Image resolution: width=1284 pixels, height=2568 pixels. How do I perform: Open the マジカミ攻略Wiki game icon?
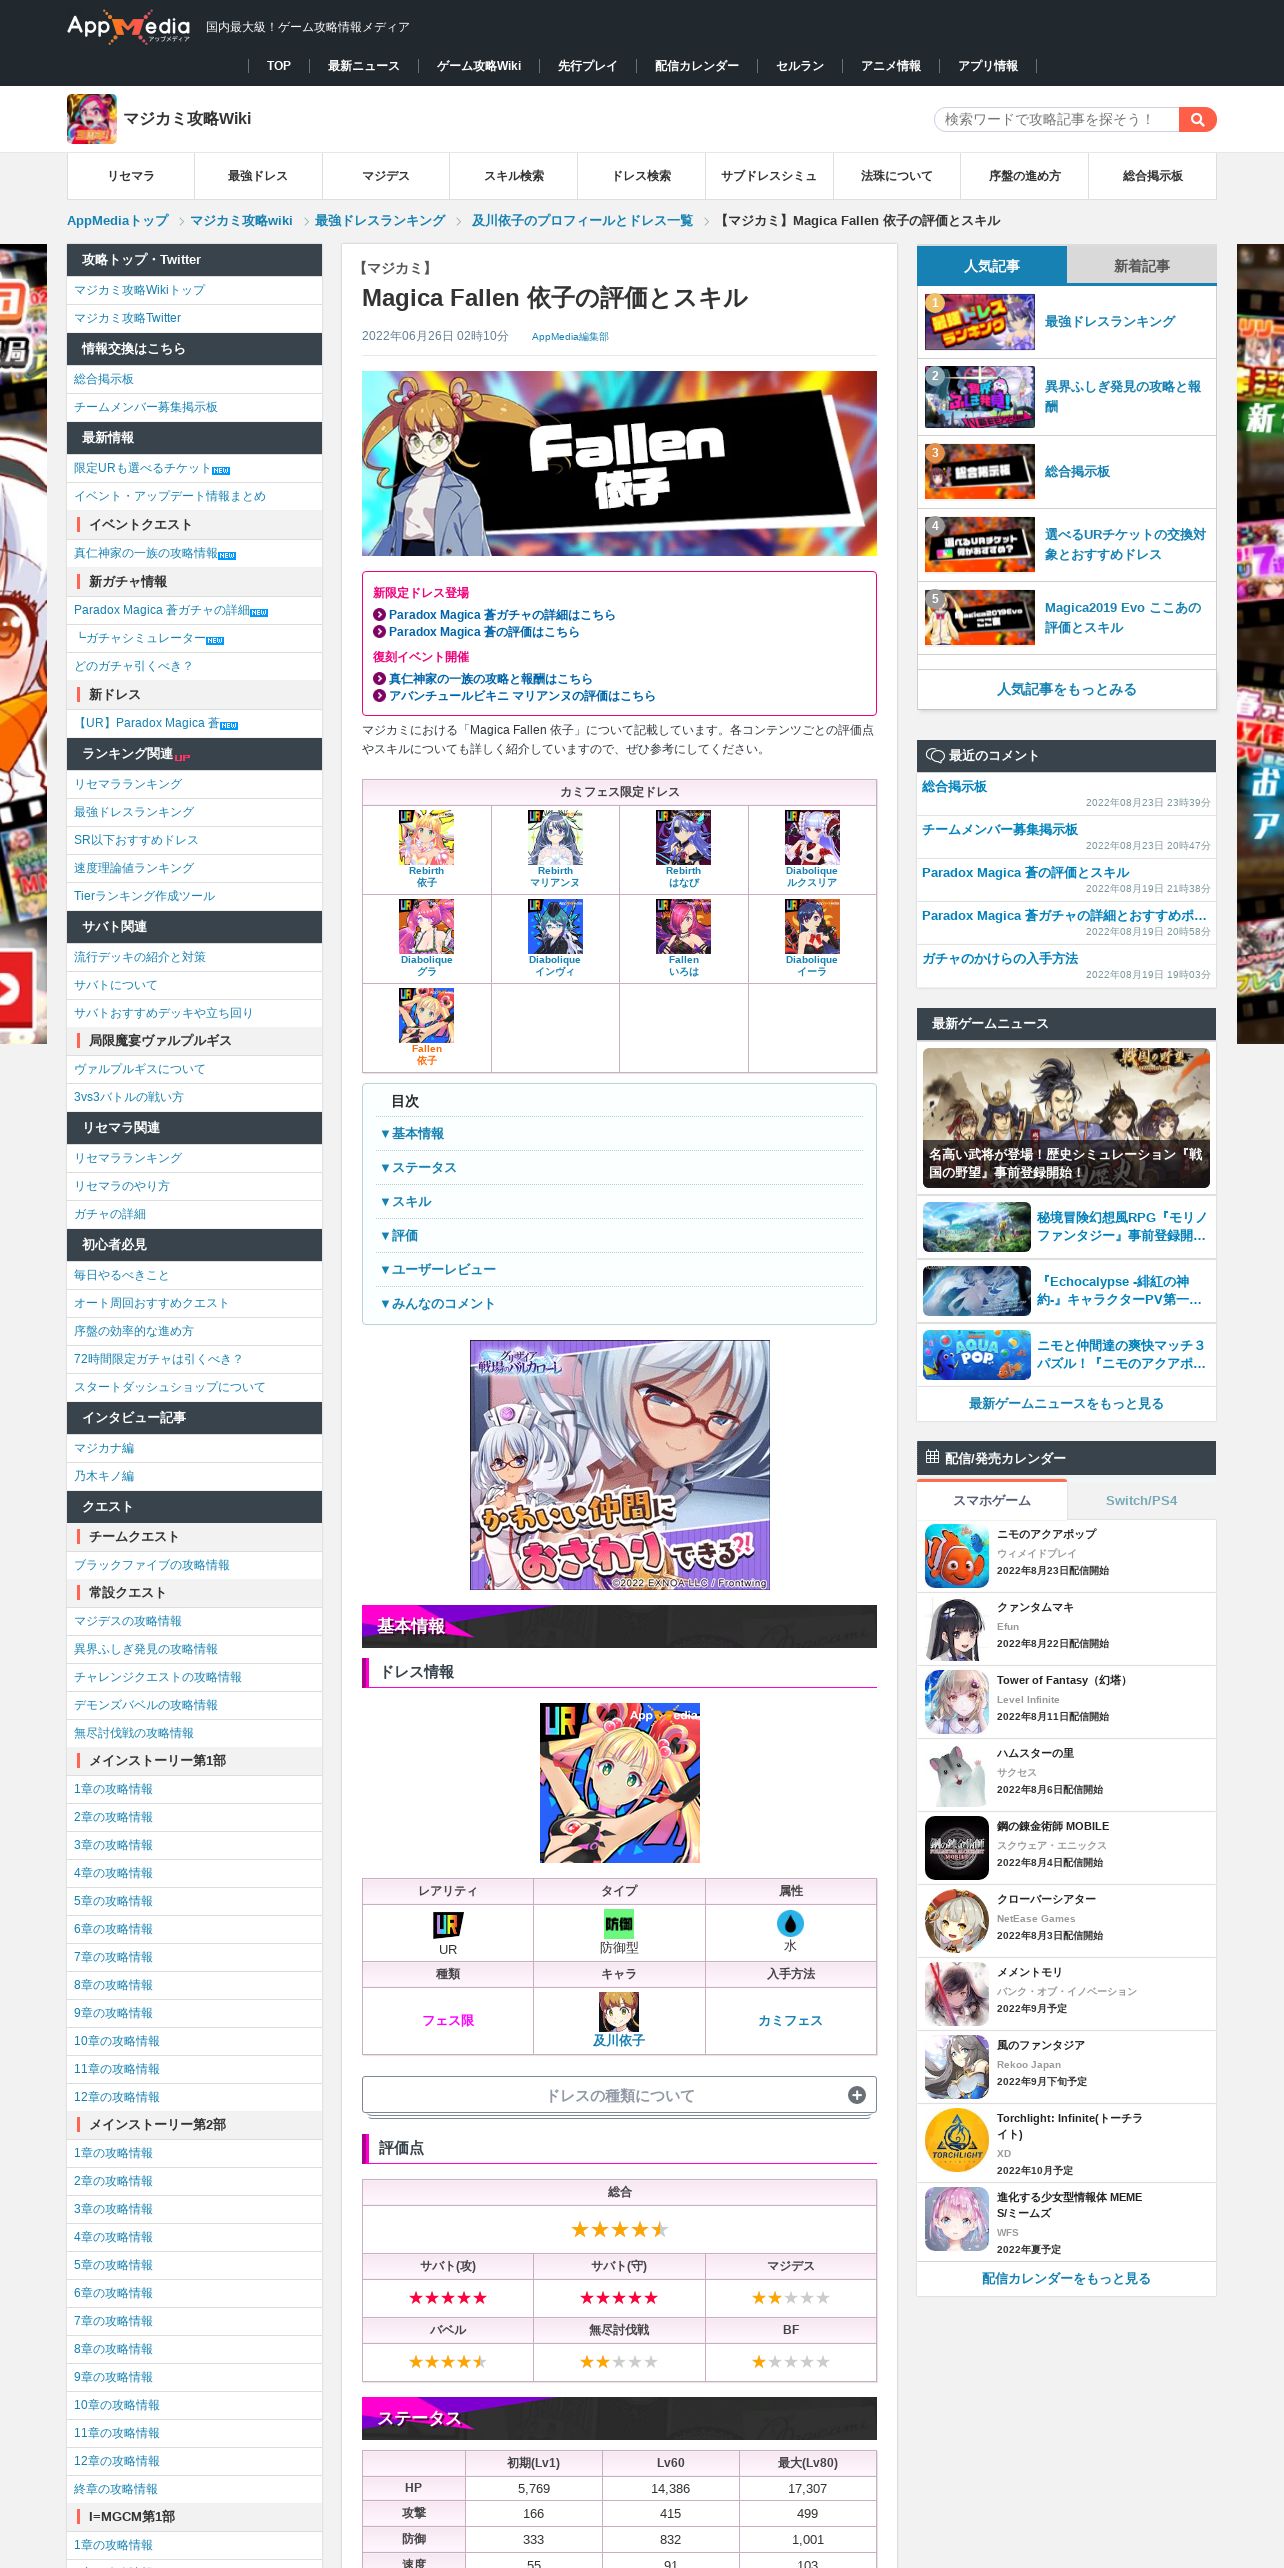click(x=92, y=119)
